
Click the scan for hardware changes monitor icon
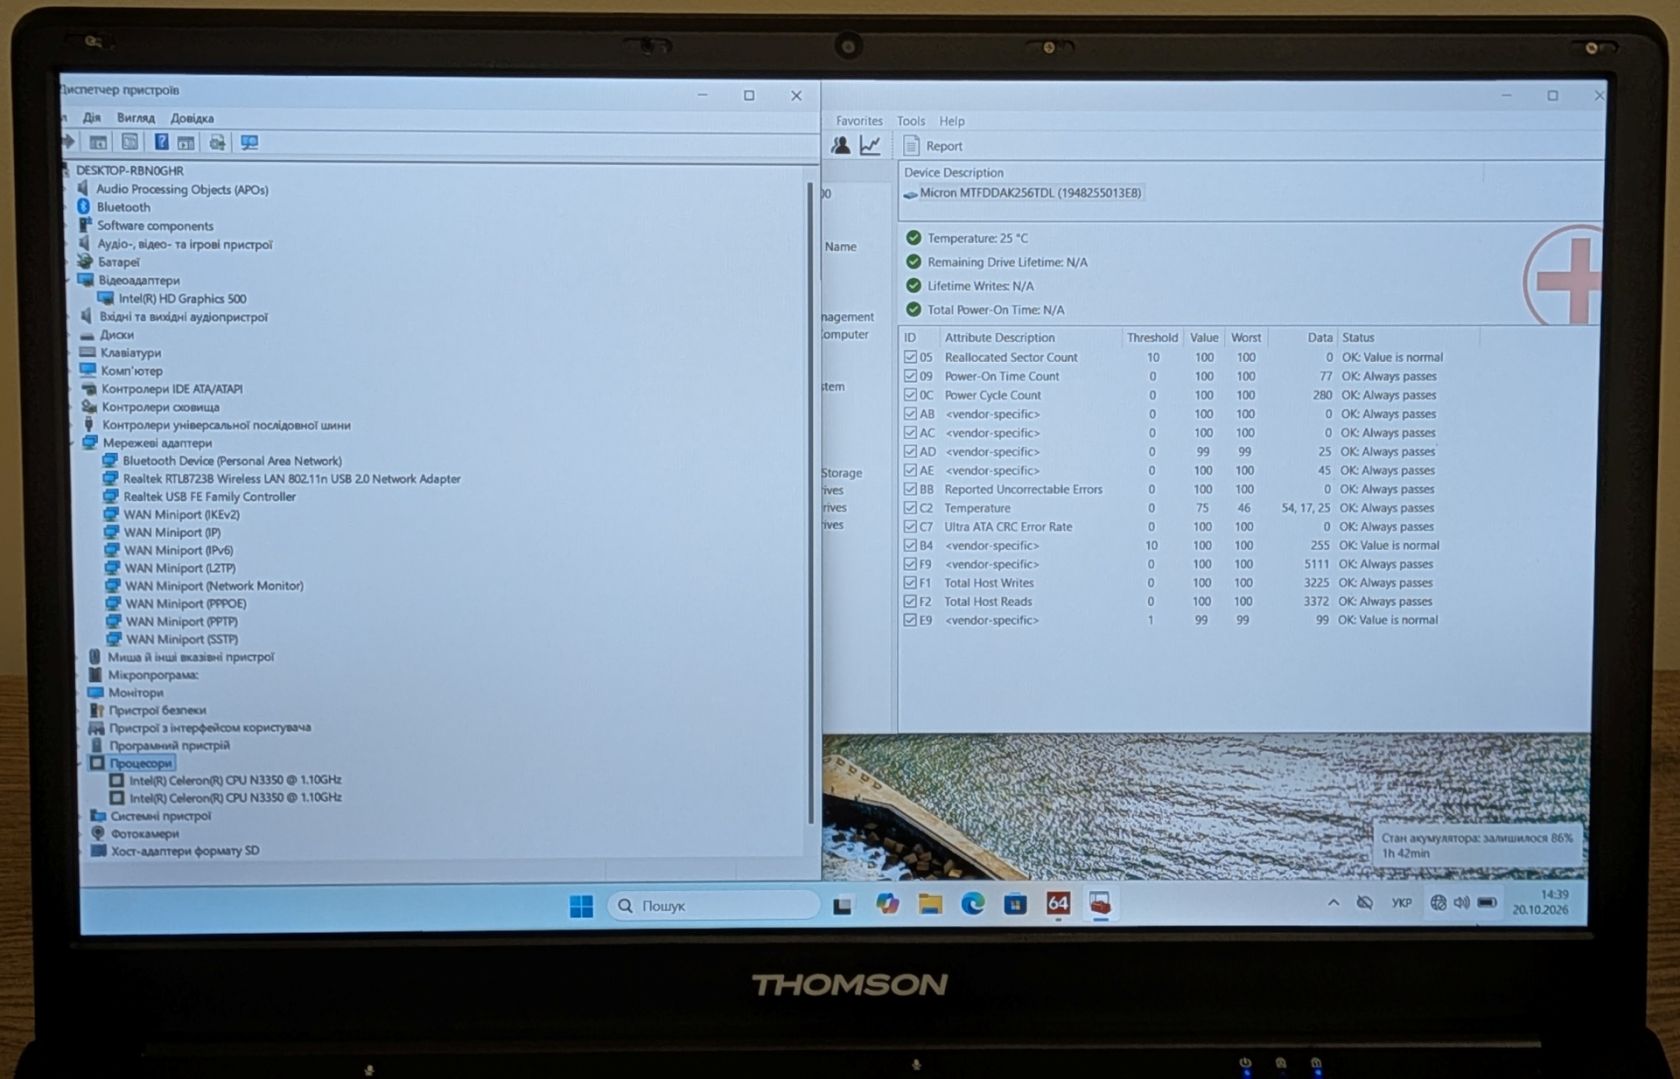pyautogui.click(x=249, y=142)
